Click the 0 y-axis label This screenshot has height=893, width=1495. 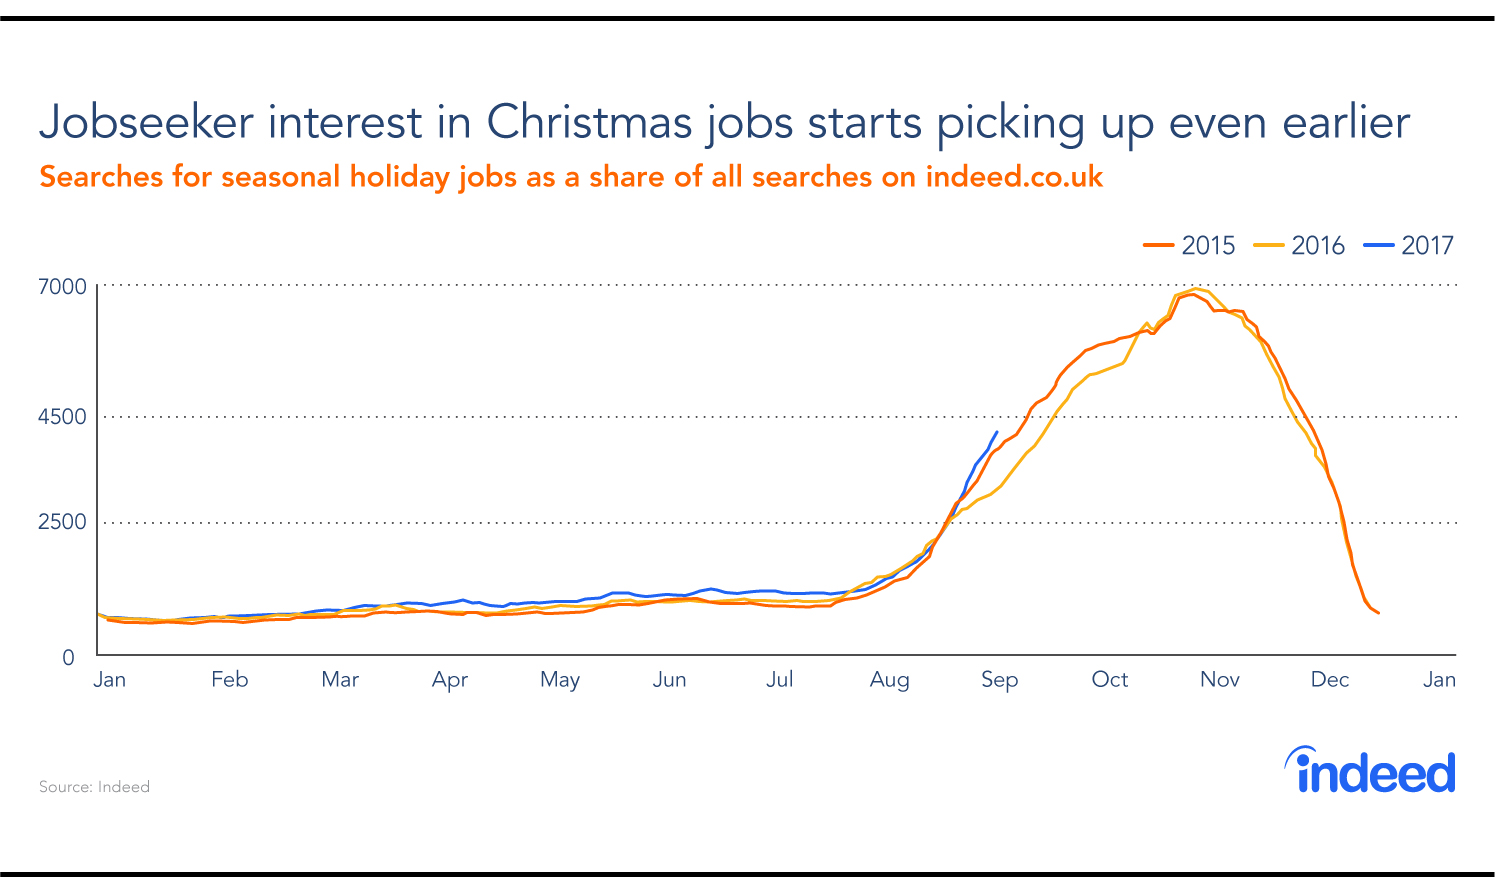[68, 657]
